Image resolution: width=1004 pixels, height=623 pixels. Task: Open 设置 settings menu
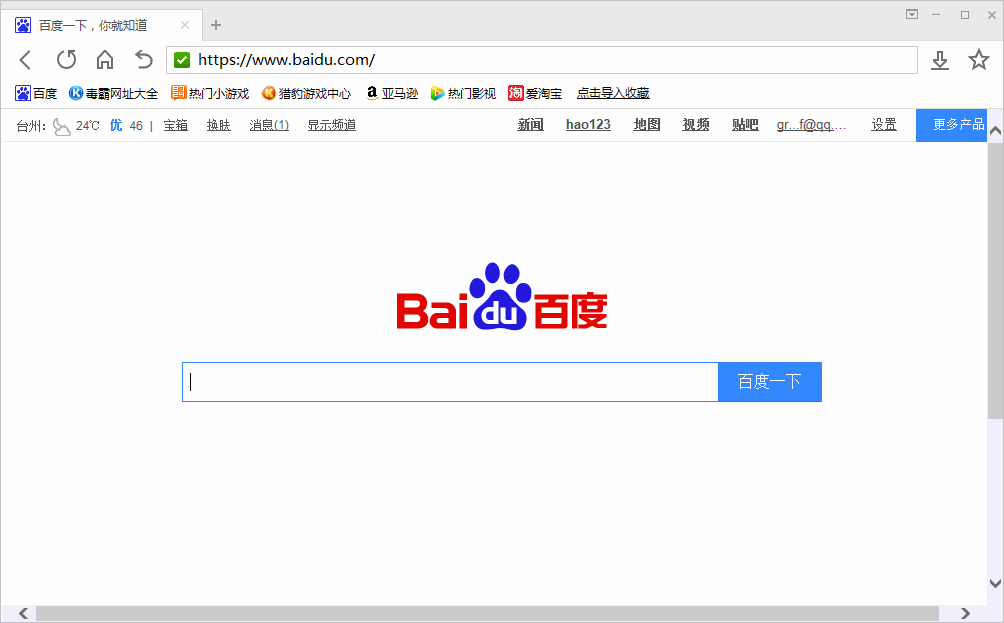[884, 125]
